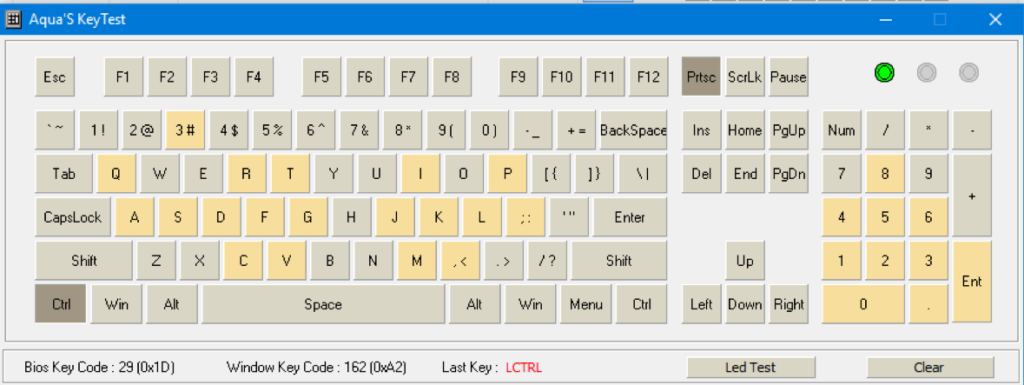Click the Clear button

pyautogui.click(x=929, y=367)
